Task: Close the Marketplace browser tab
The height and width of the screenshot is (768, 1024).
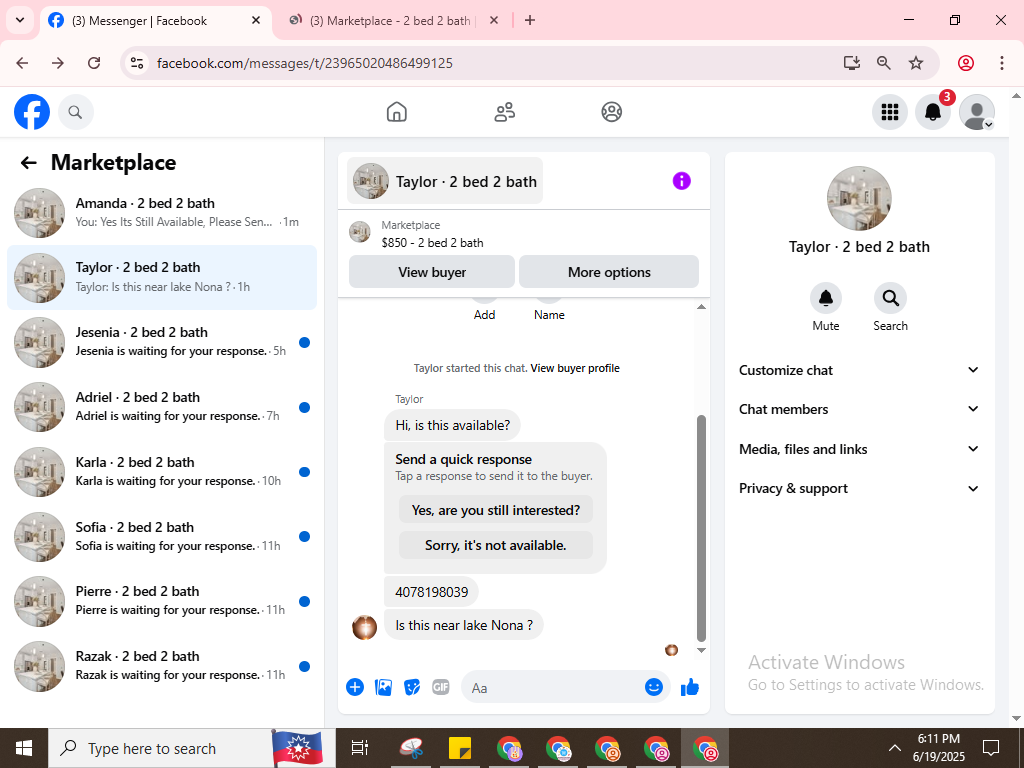Action: point(494,20)
